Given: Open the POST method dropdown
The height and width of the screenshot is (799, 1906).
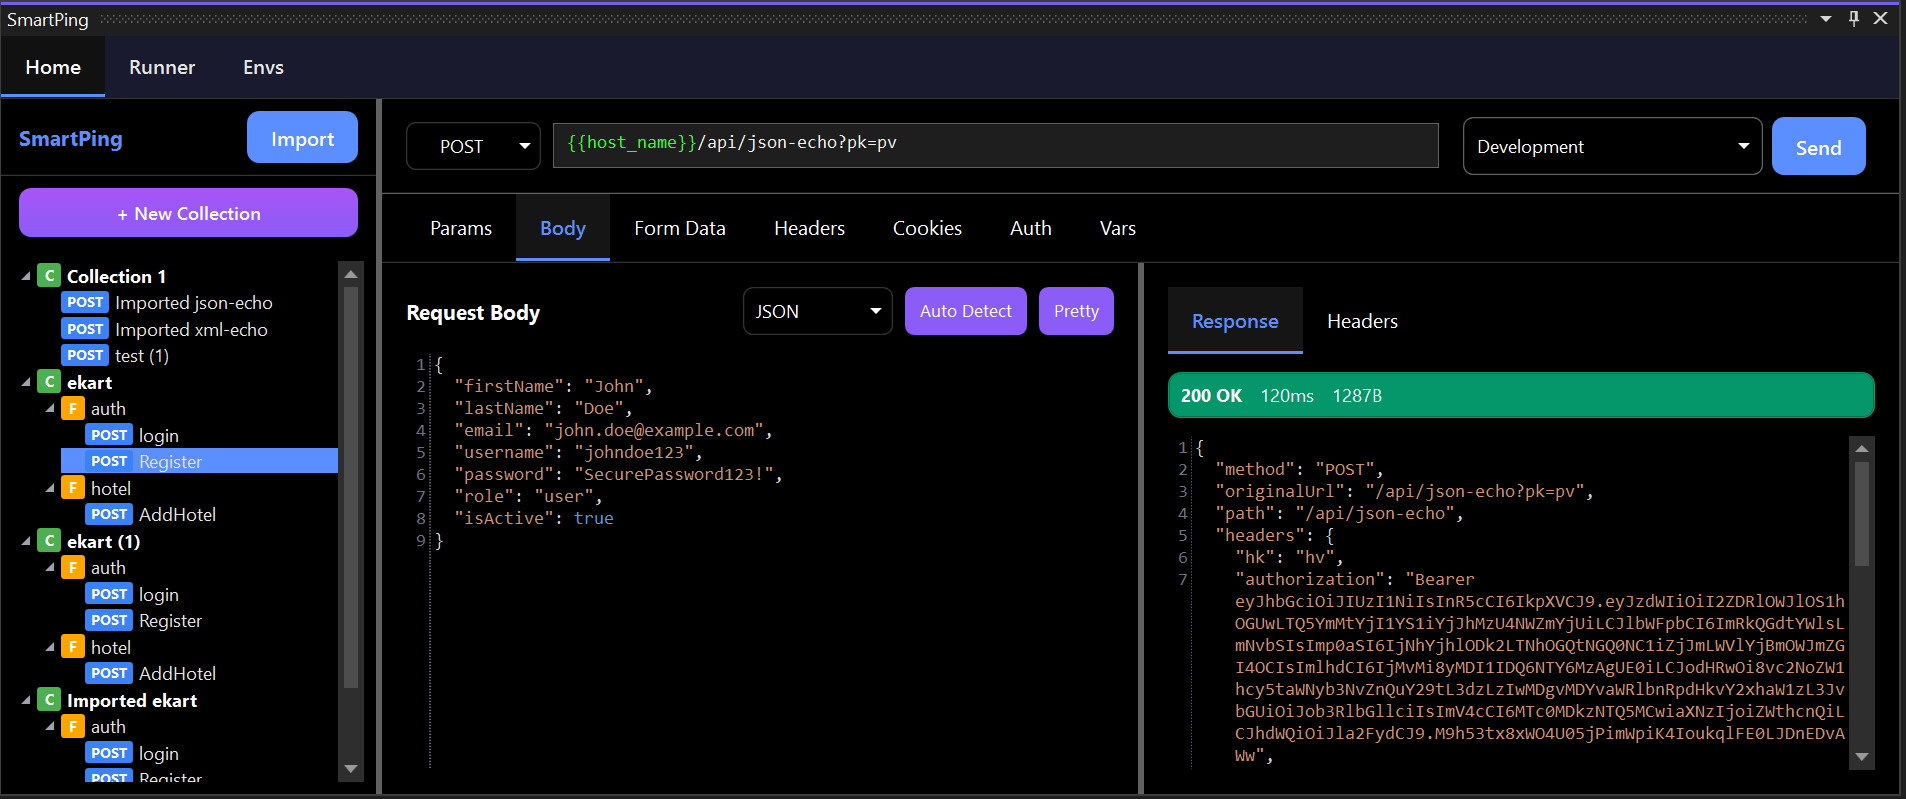Looking at the screenshot, I should (x=473, y=147).
